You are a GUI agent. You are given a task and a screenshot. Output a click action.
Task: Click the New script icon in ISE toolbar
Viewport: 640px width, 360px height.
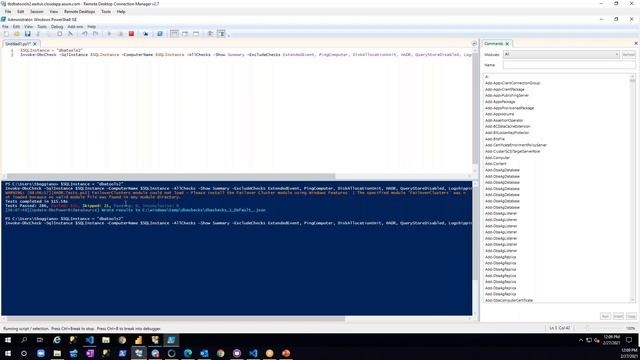tap(6, 34)
